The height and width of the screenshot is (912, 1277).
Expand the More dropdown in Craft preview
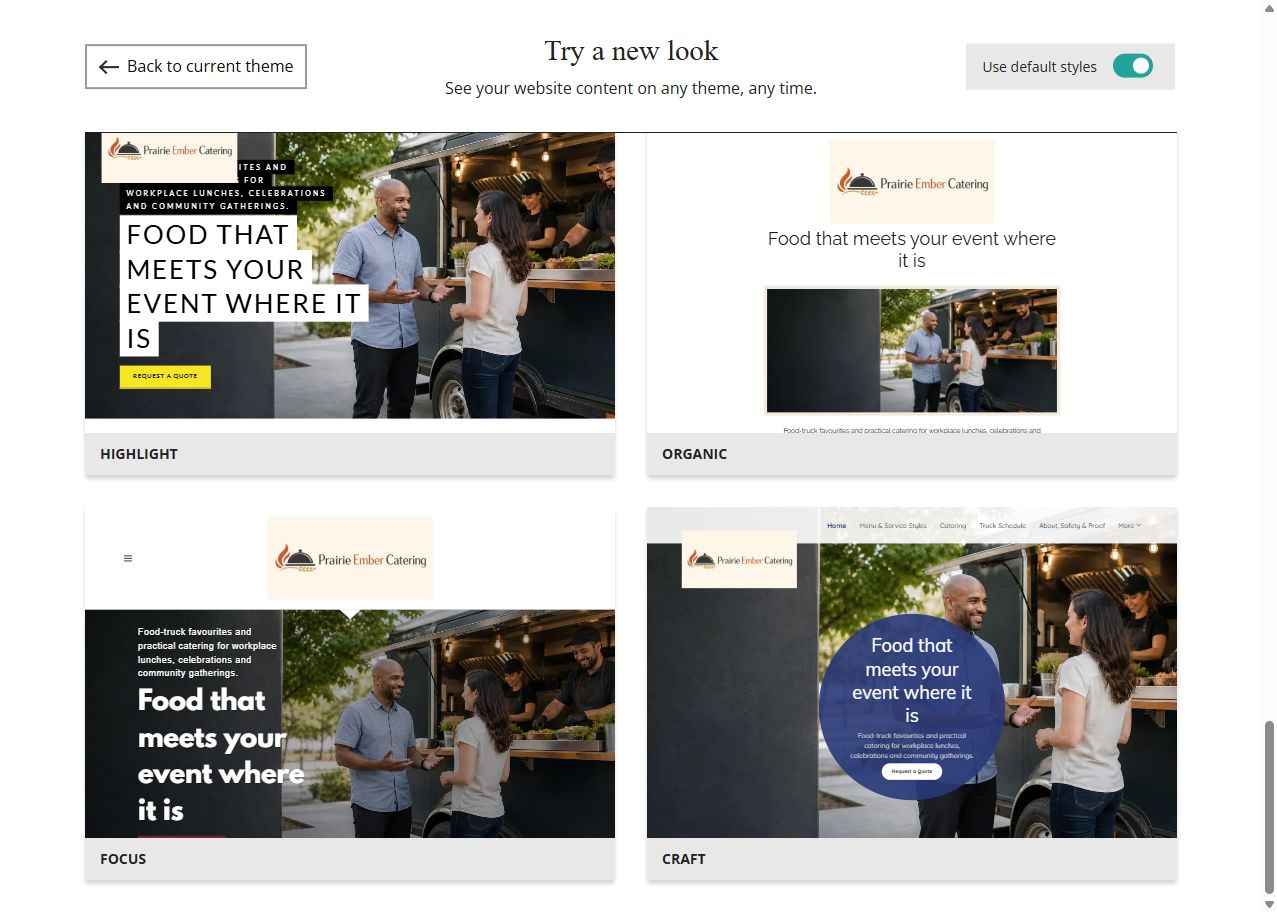point(1129,525)
